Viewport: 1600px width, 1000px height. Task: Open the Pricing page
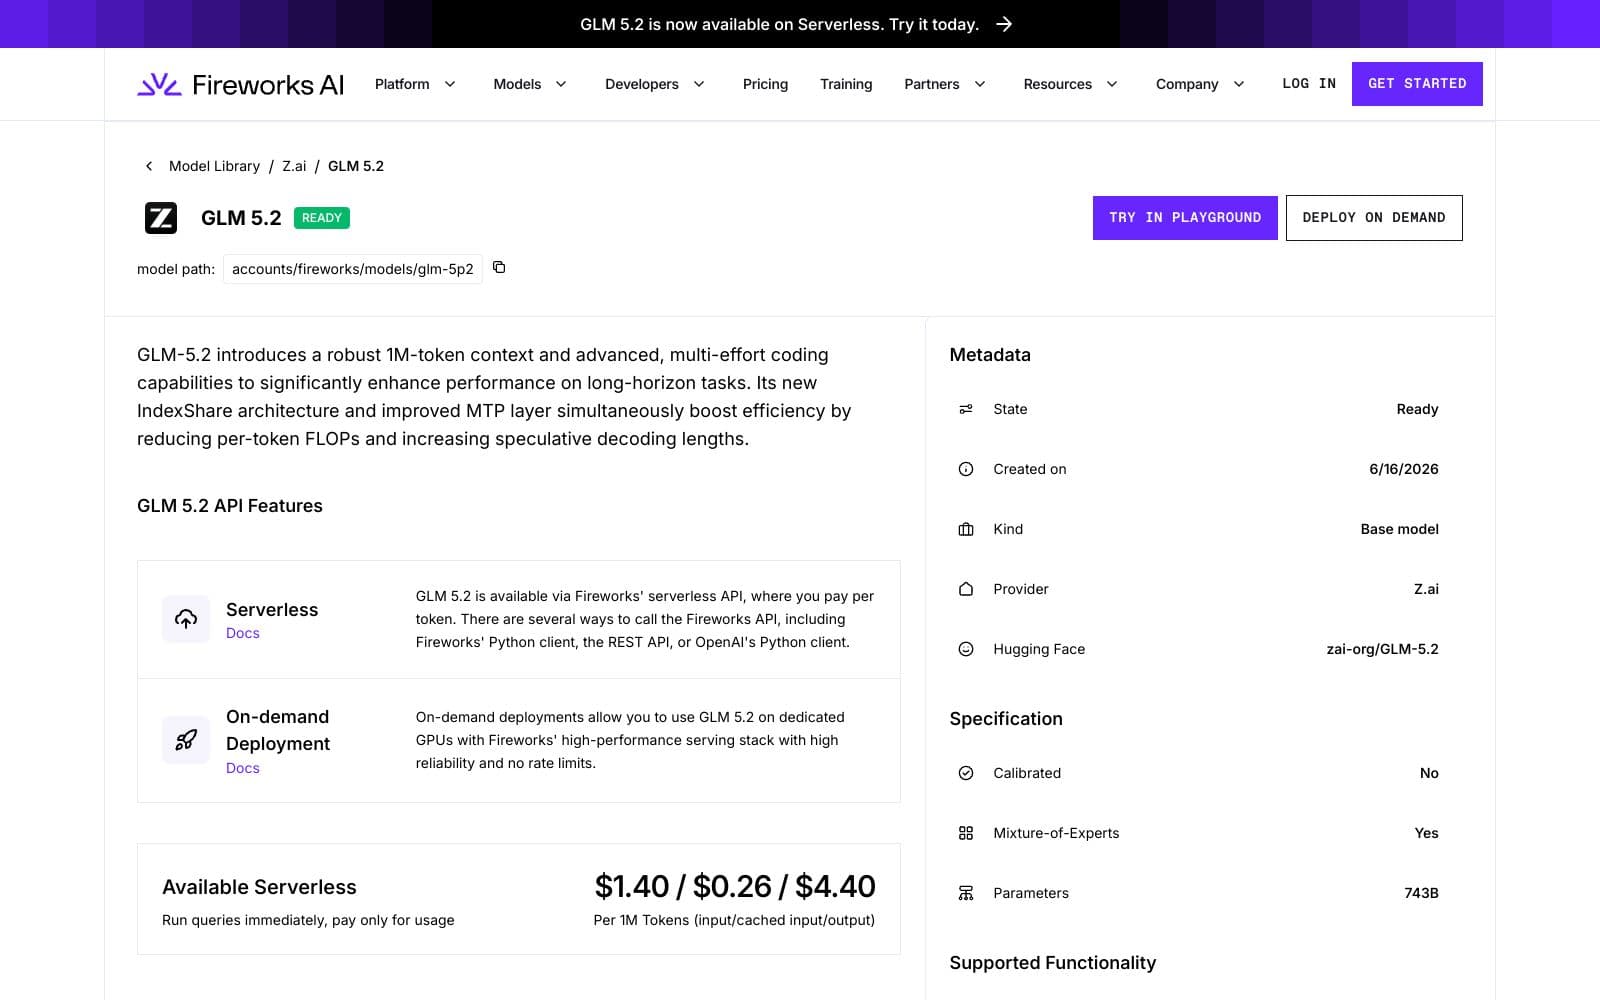pyautogui.click(x=765, y=84)
